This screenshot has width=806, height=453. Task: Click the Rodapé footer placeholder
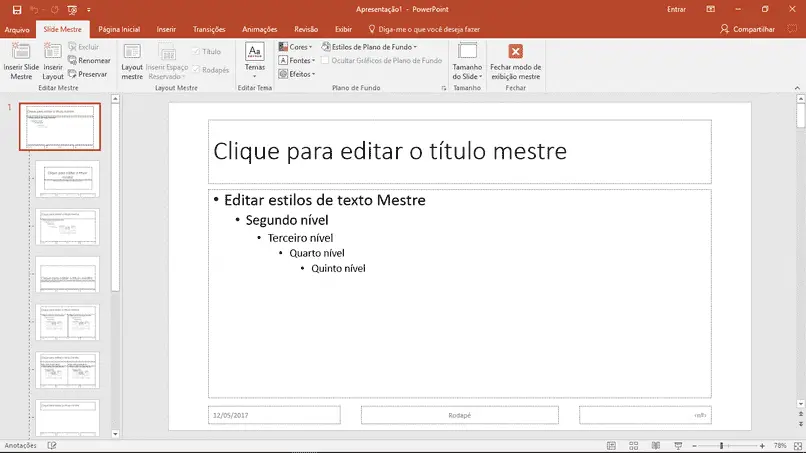[460, 415]
